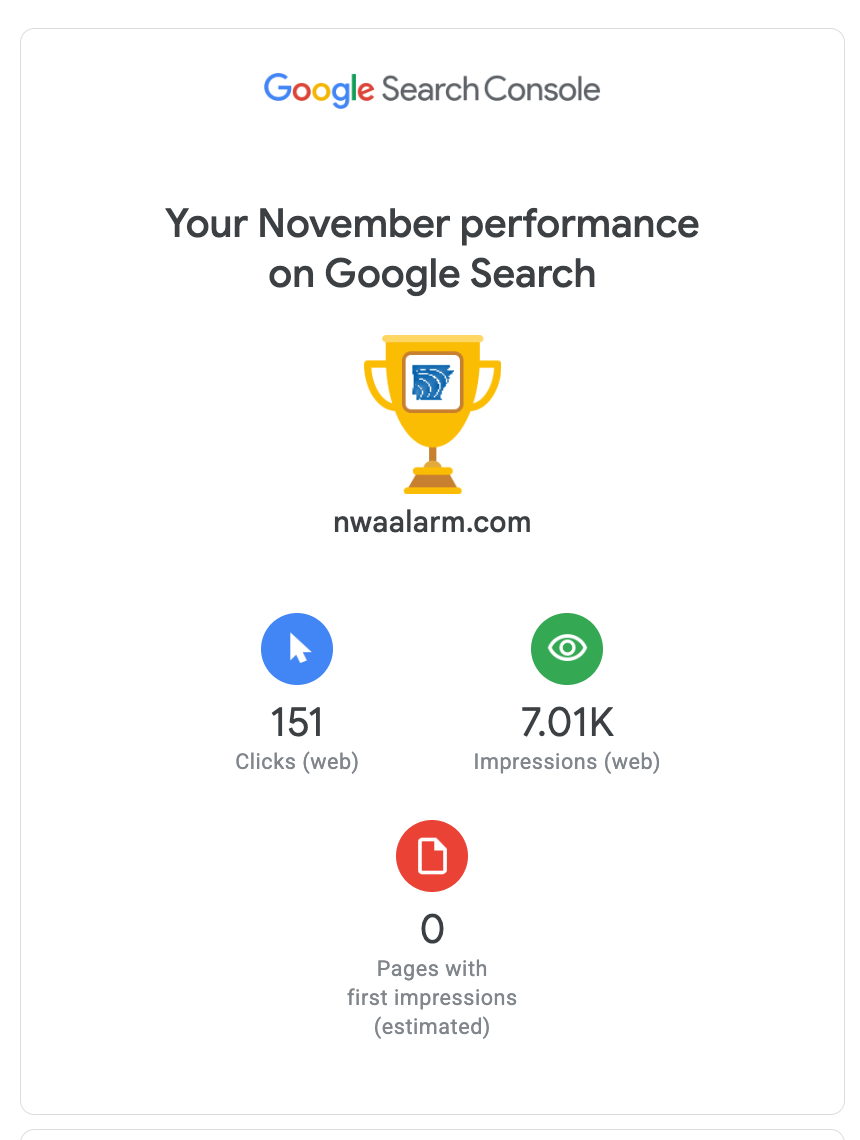Click the 151 clicks number

(x=297, y=722)
